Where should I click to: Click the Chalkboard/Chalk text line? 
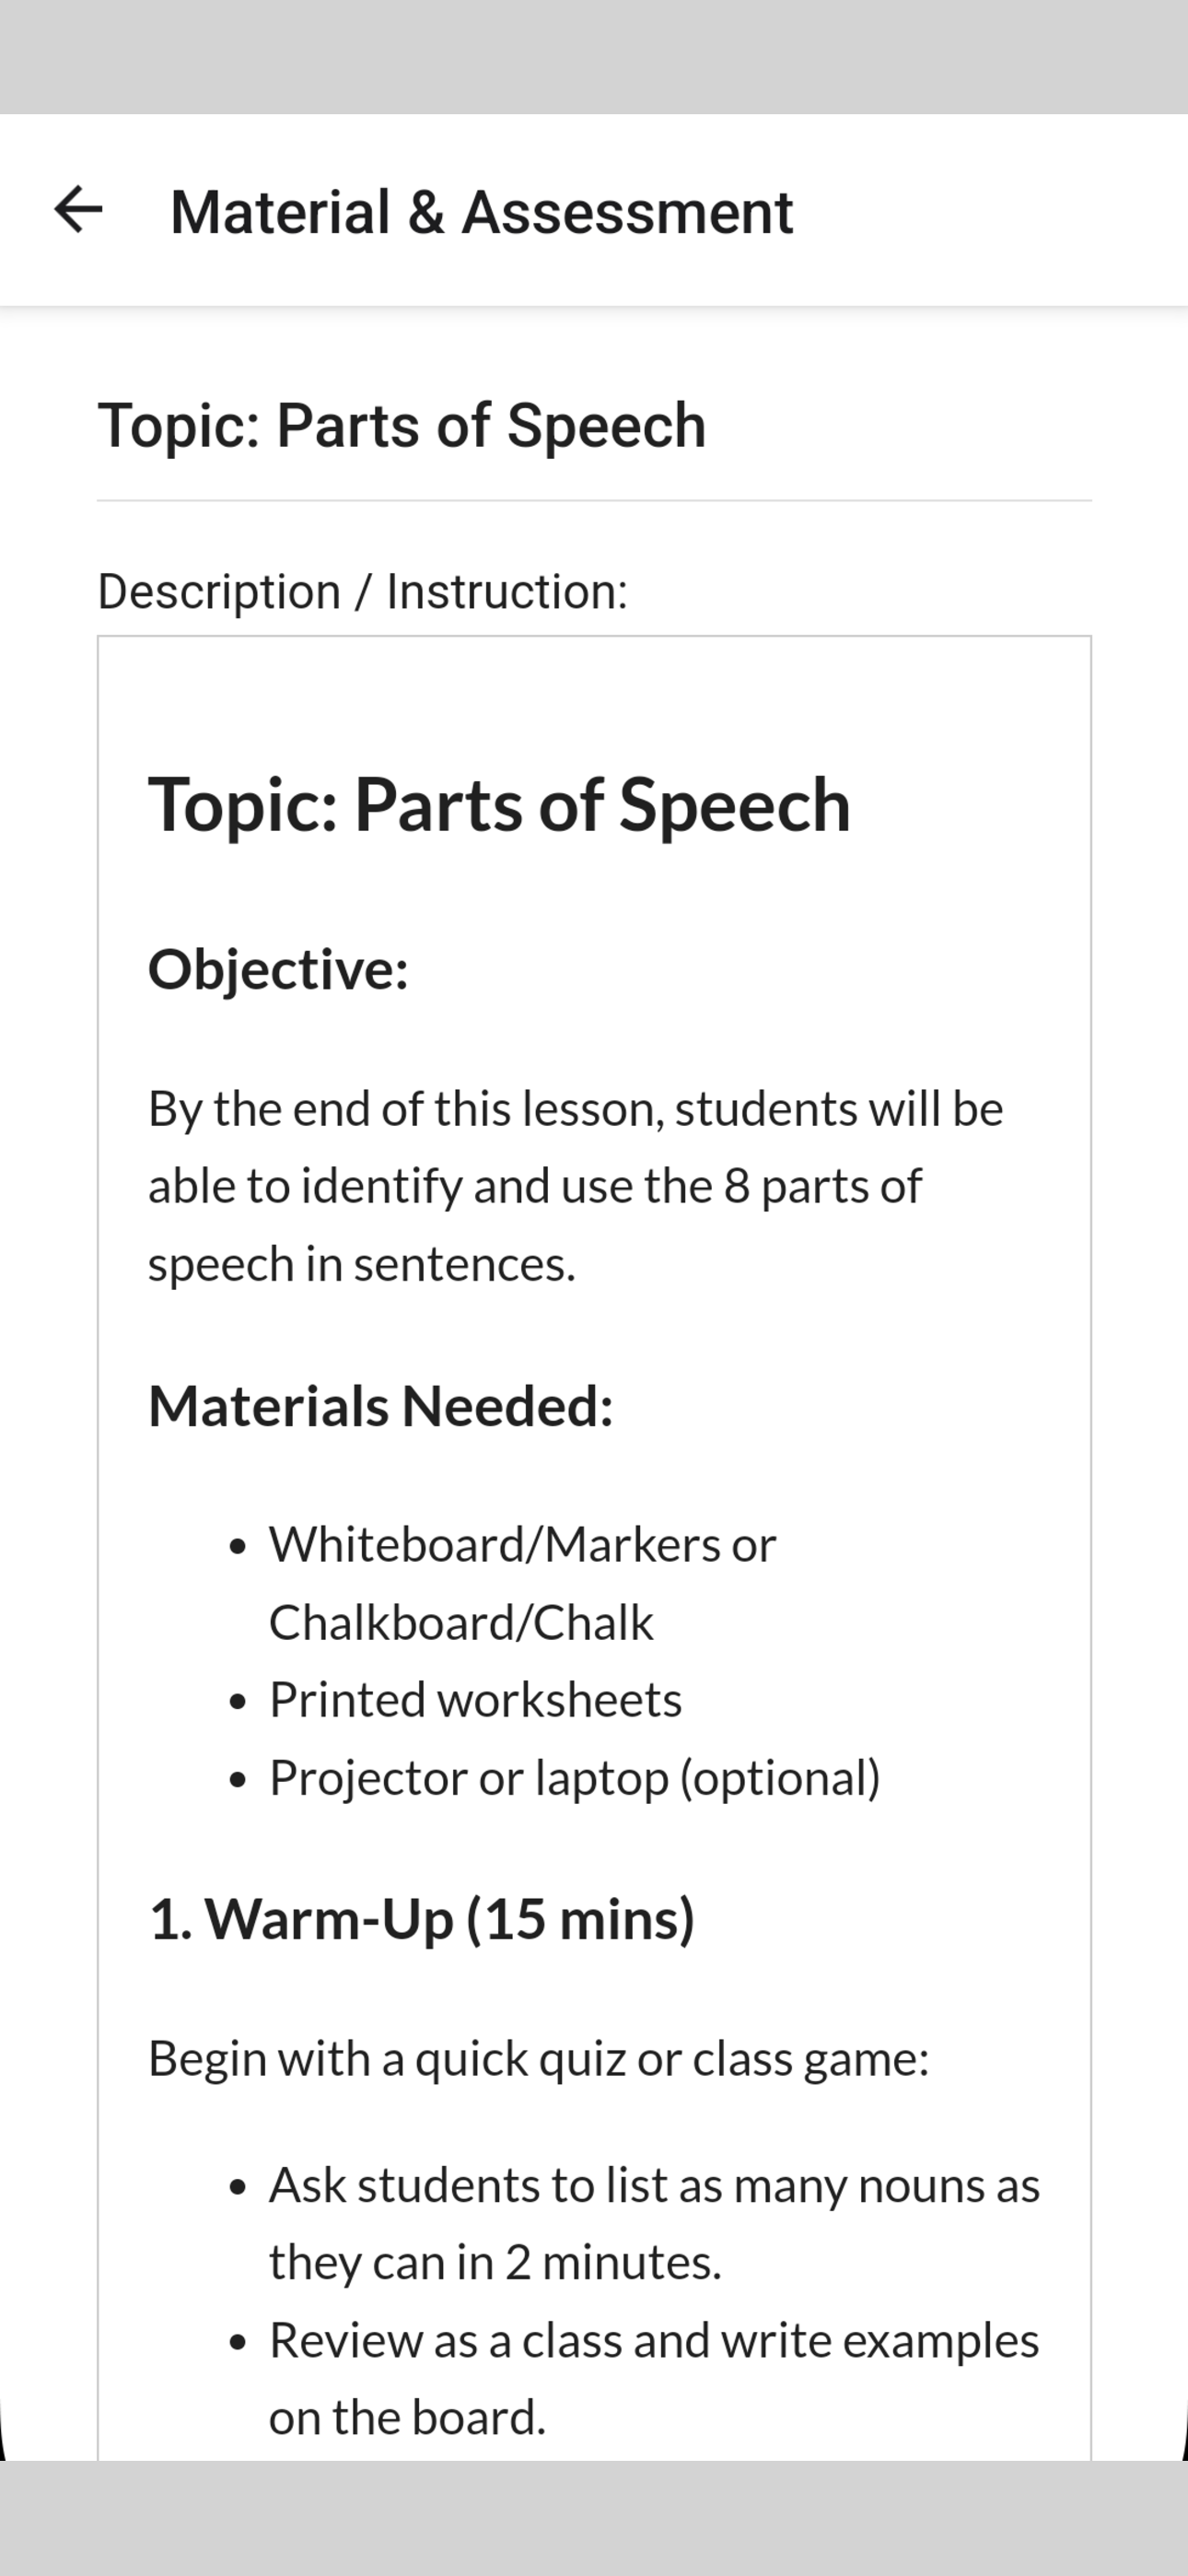461,1622
